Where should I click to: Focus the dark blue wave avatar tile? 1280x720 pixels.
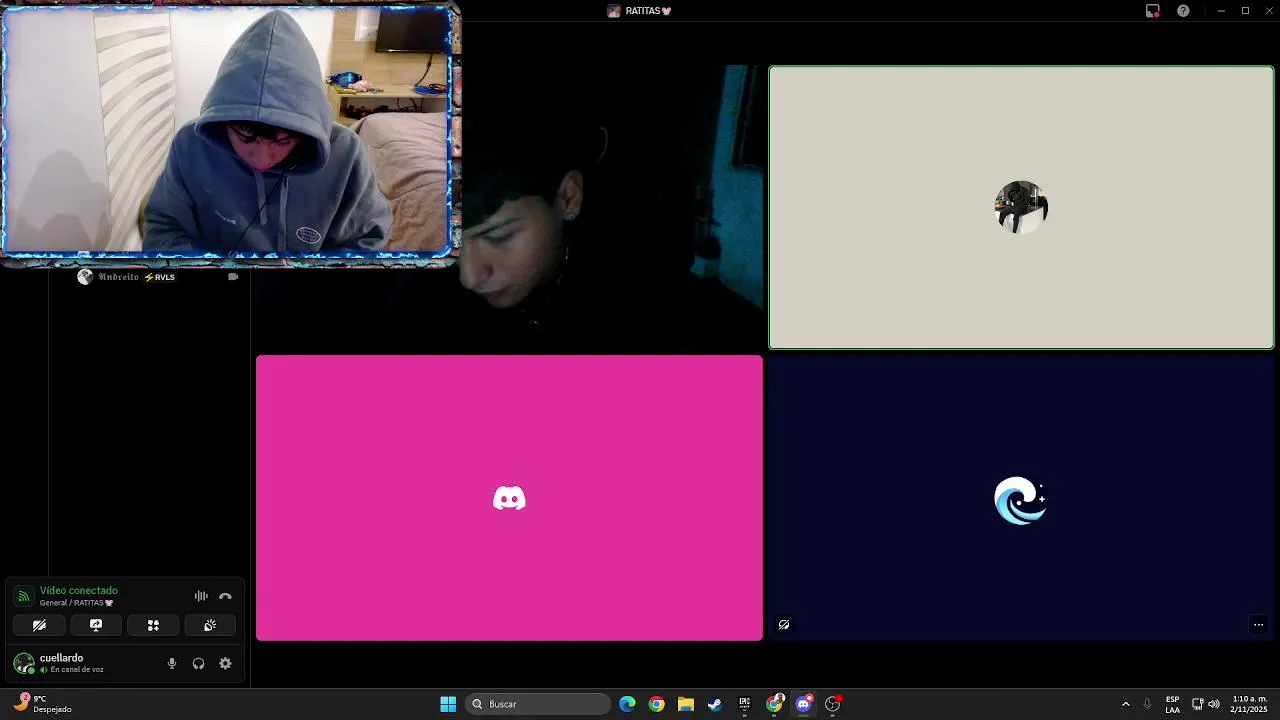coord(1021,498)
